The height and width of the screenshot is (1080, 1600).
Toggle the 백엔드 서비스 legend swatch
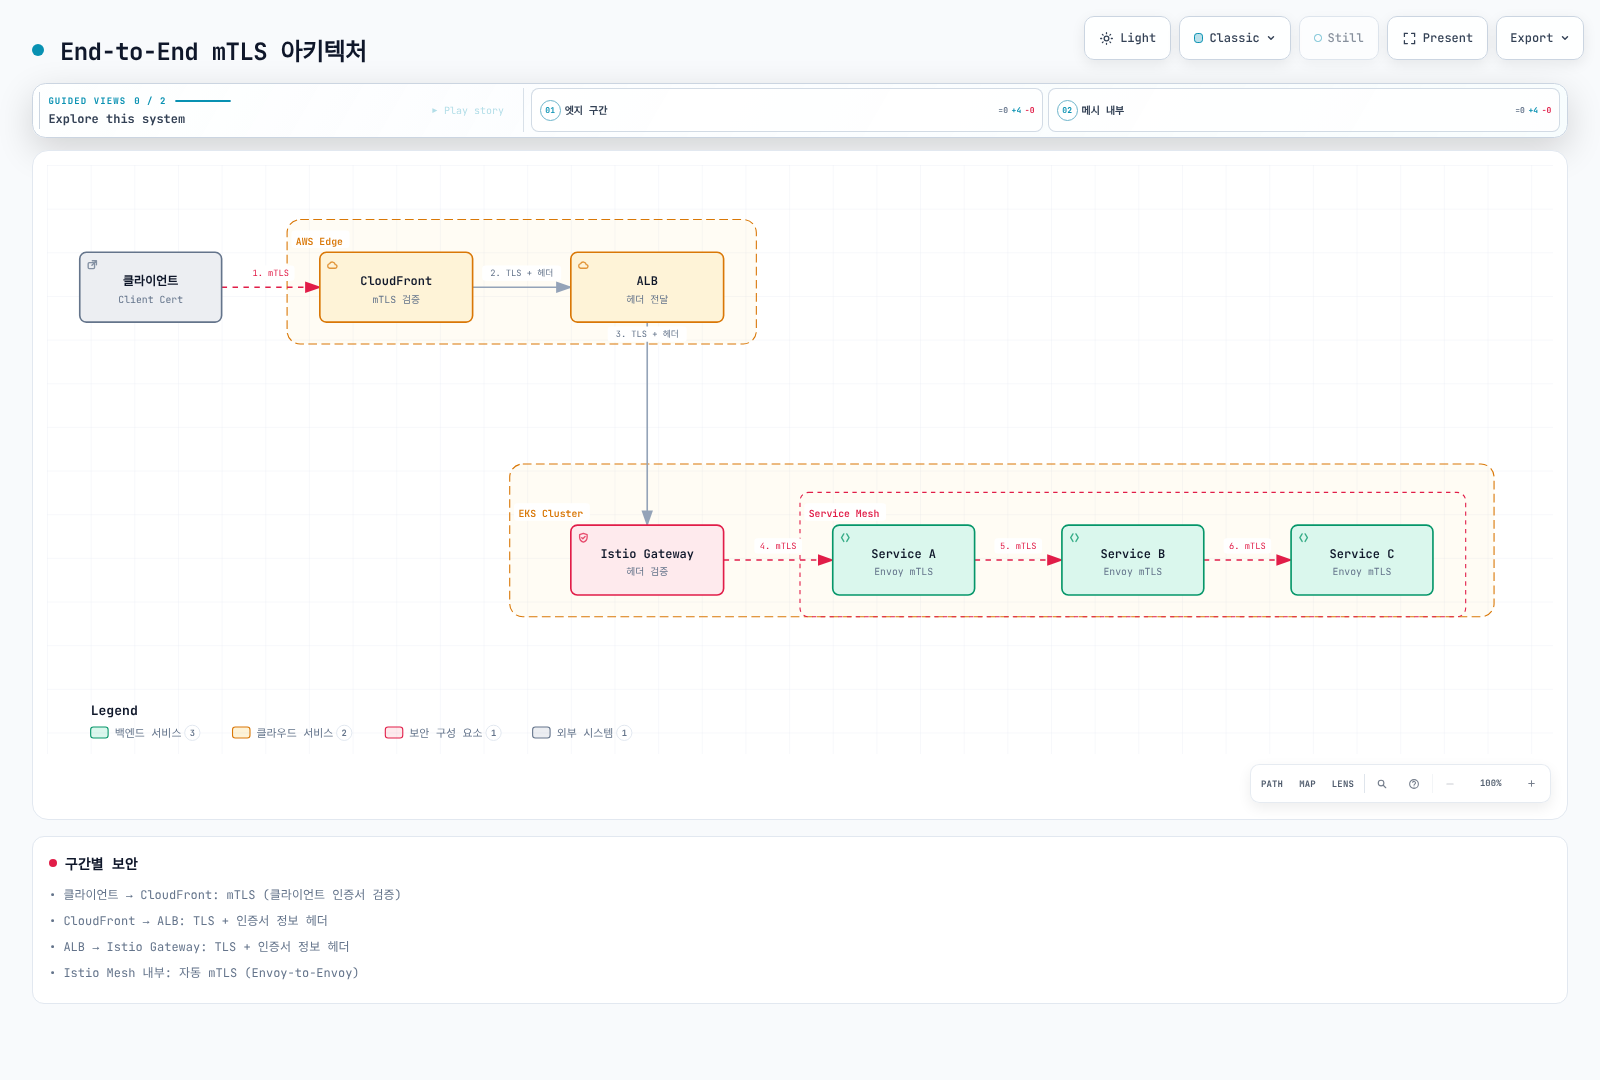pos(100,733)
